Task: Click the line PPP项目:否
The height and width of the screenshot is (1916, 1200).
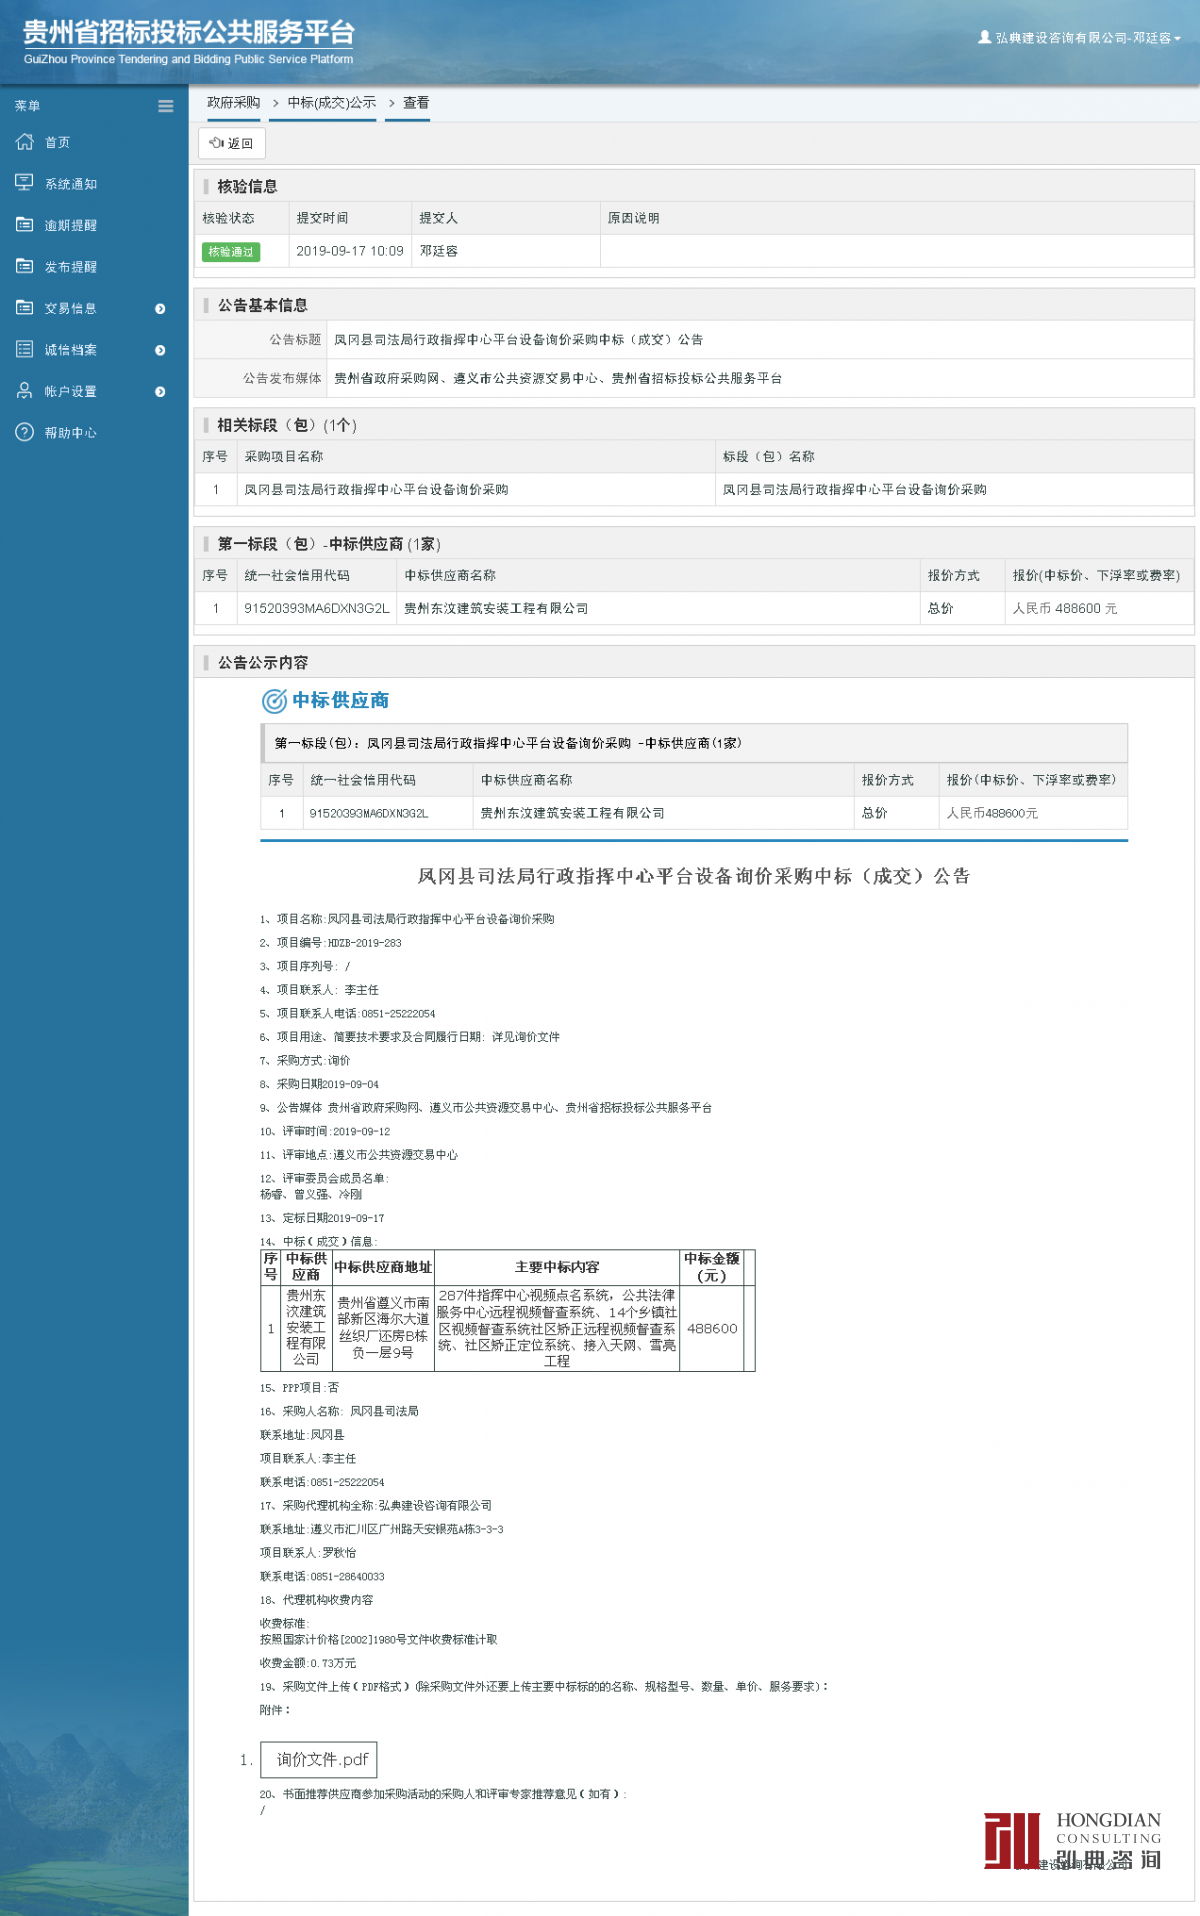Action: 299,1388
